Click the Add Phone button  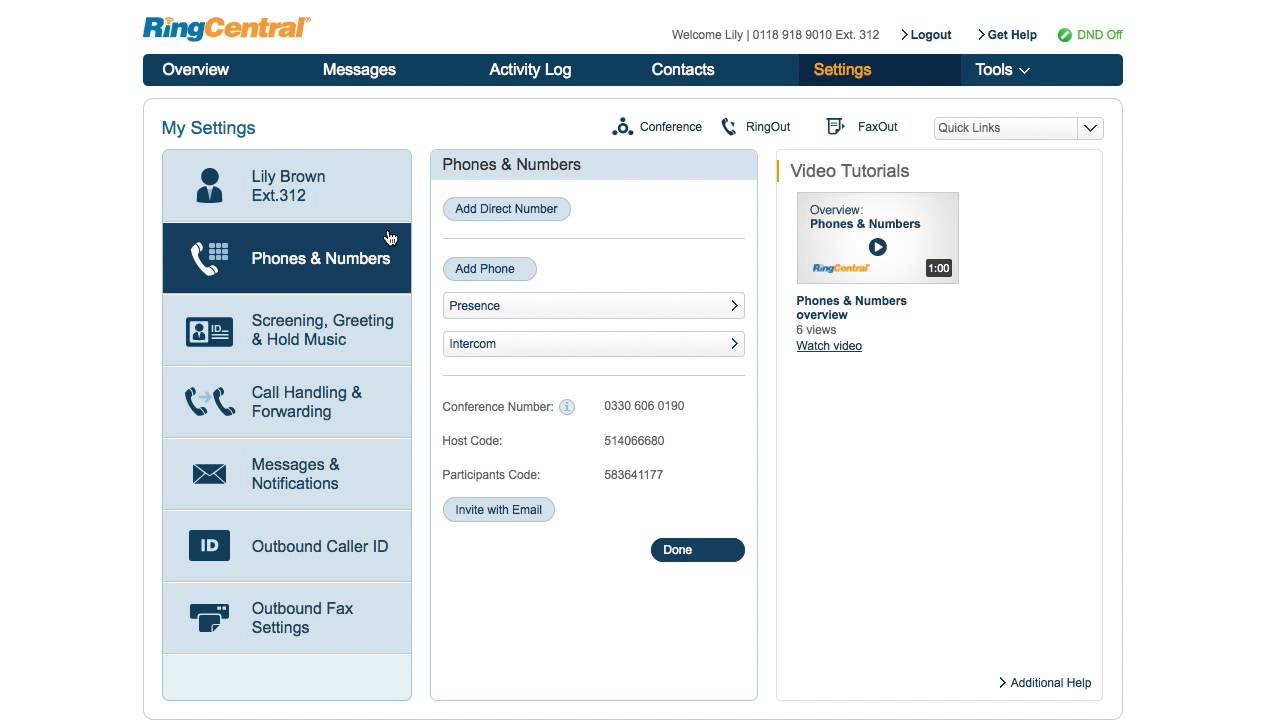click(490, 269)
